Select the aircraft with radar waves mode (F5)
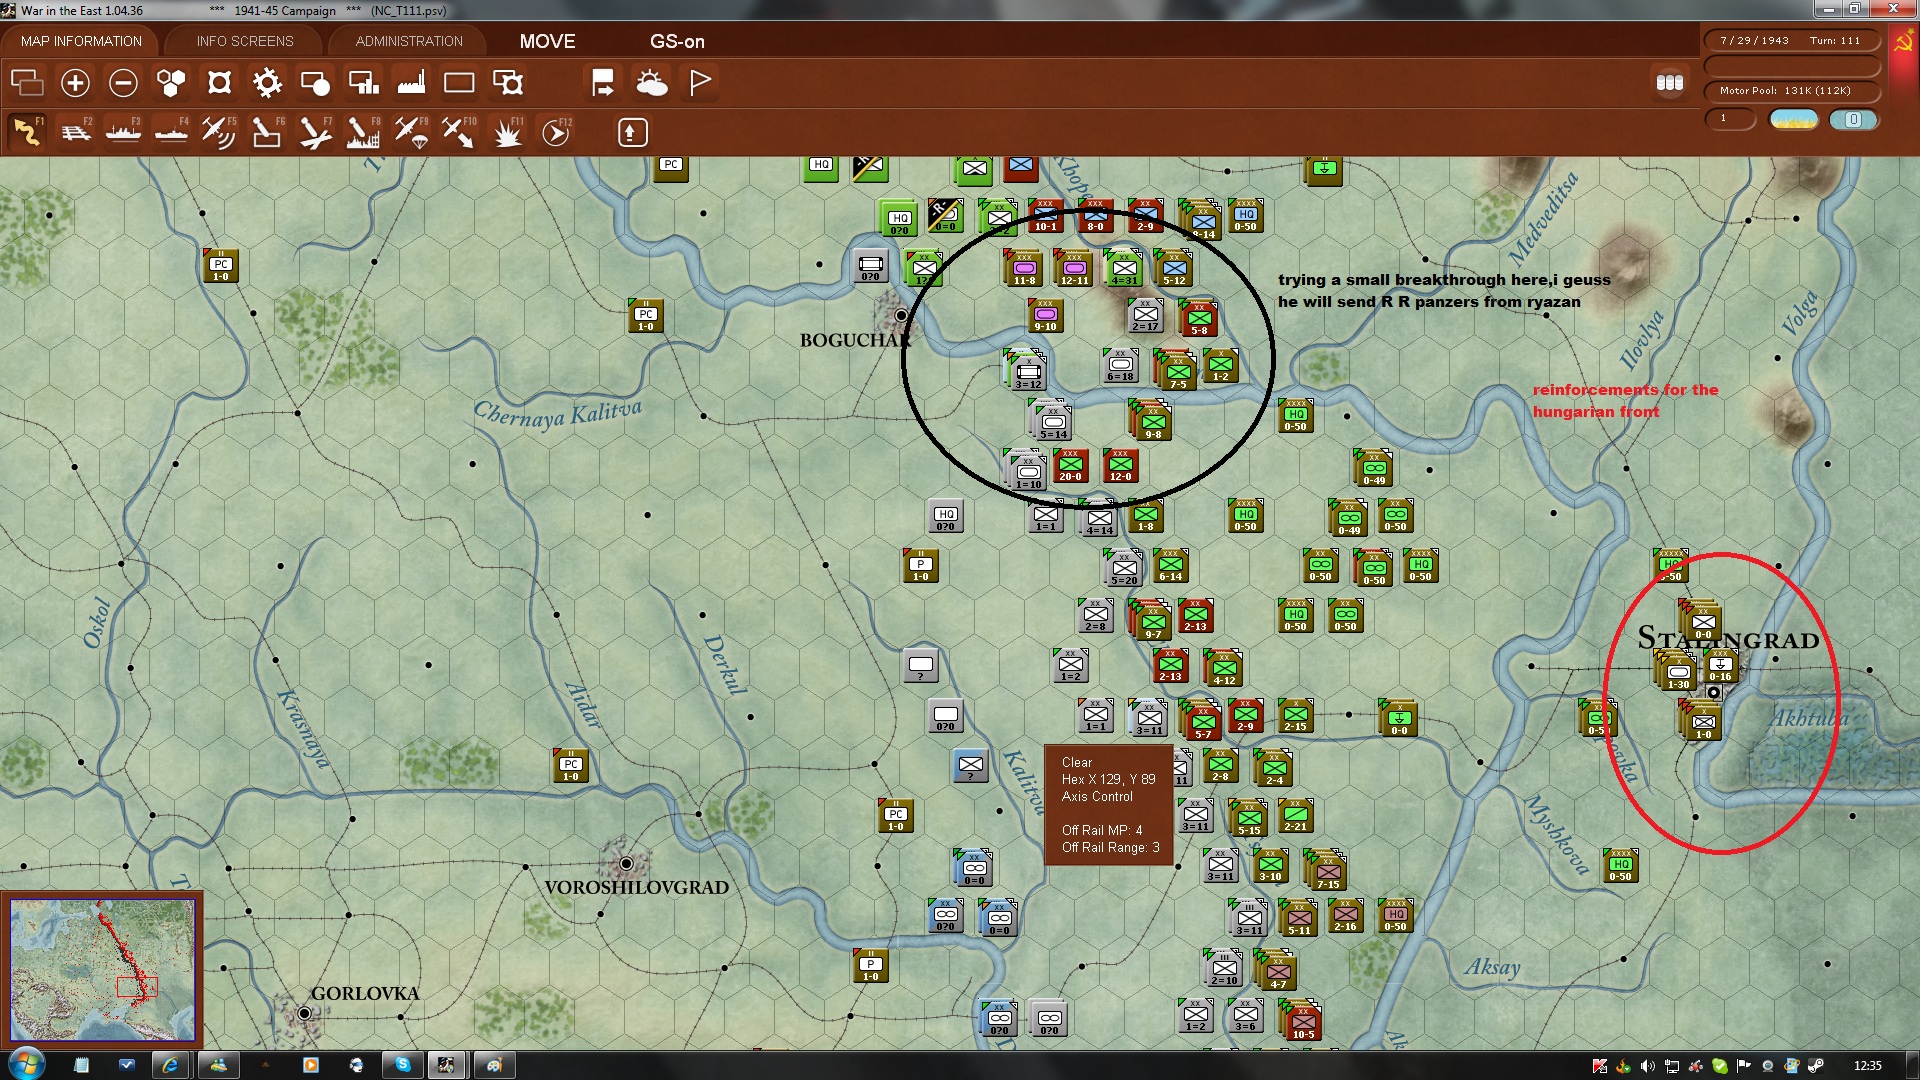1920x1080 pixels. 219,132
